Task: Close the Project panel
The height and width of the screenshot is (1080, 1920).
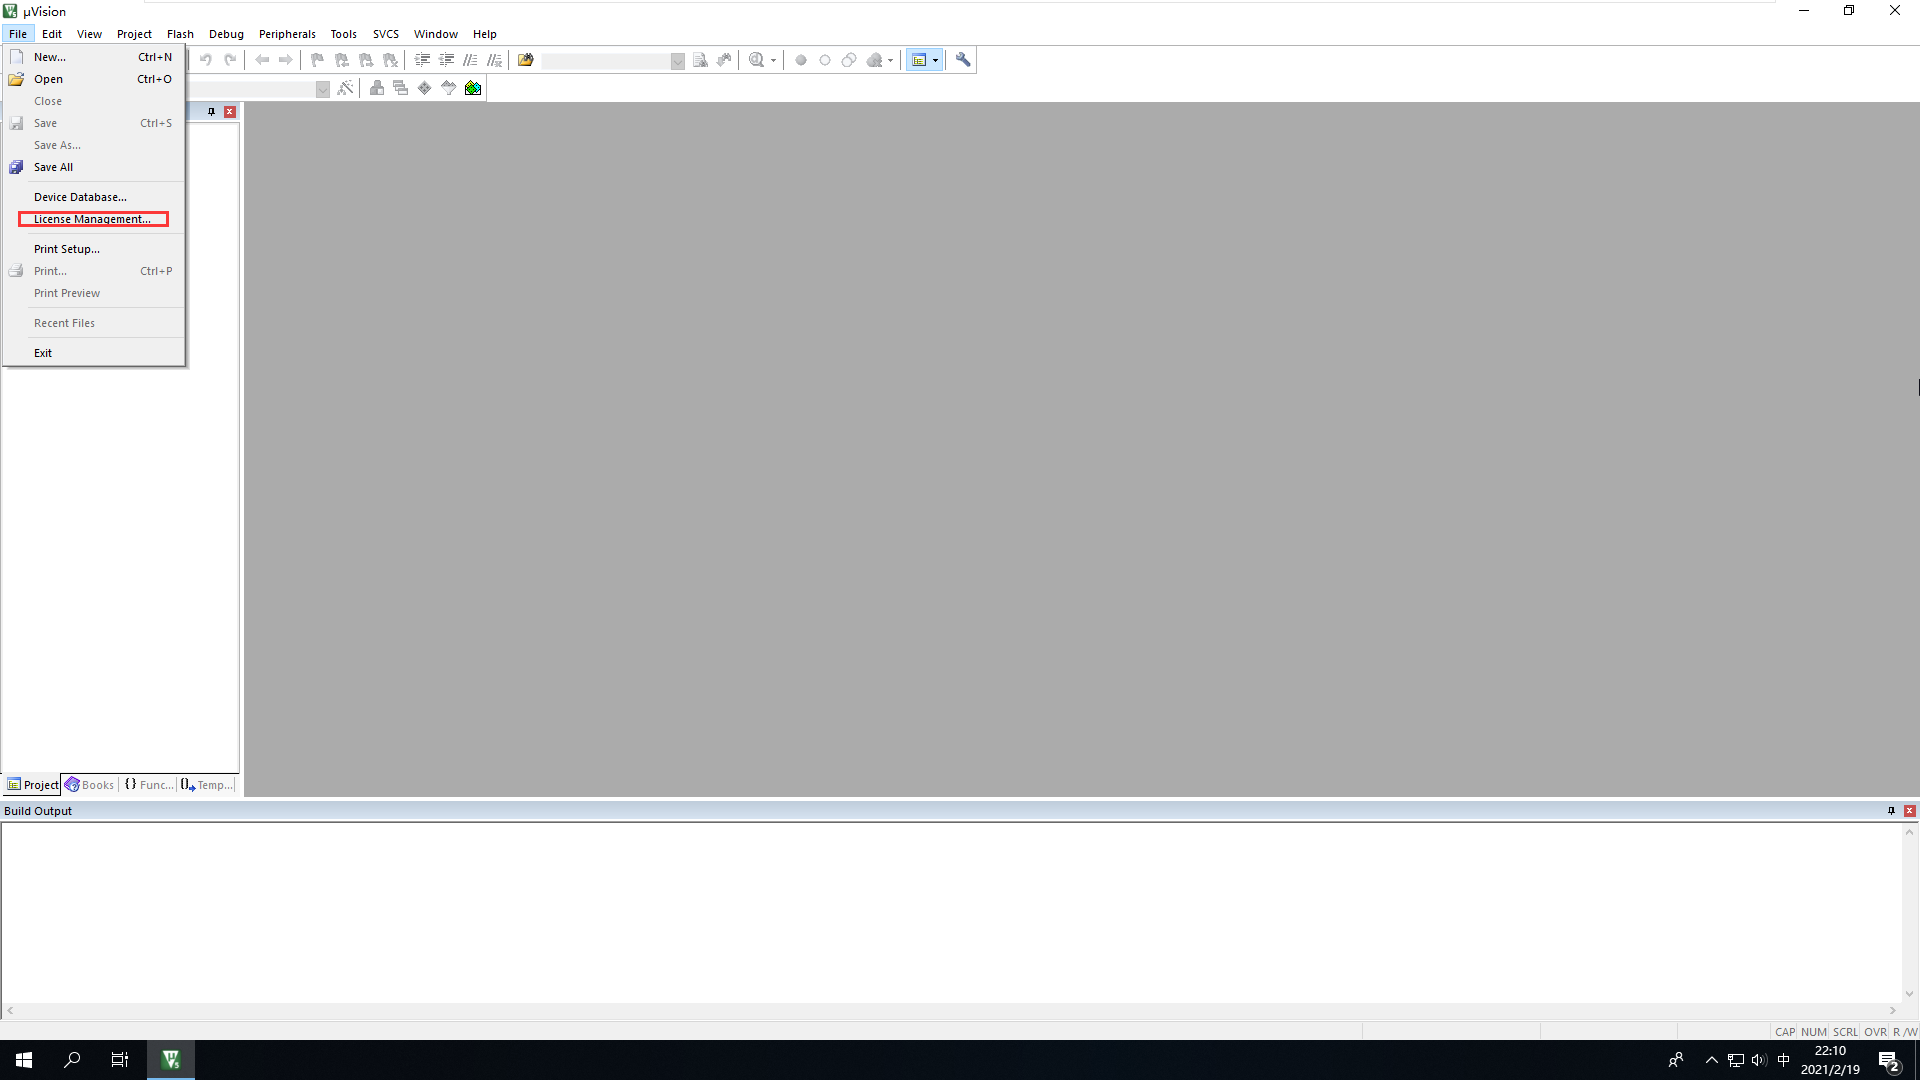Action: tap(230, 112)
